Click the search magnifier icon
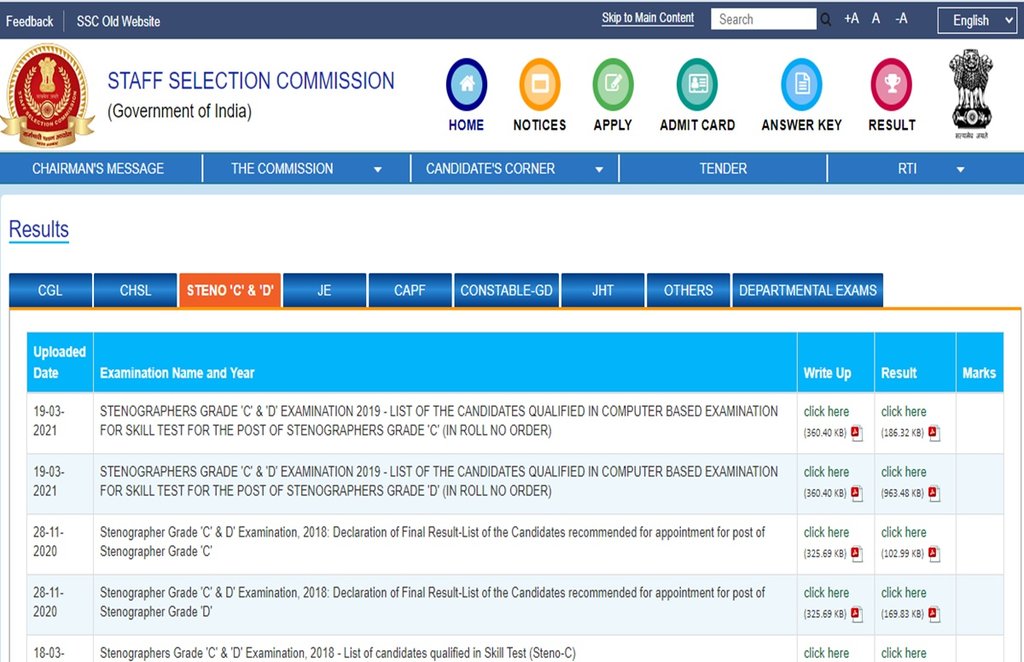 [825, 20]
